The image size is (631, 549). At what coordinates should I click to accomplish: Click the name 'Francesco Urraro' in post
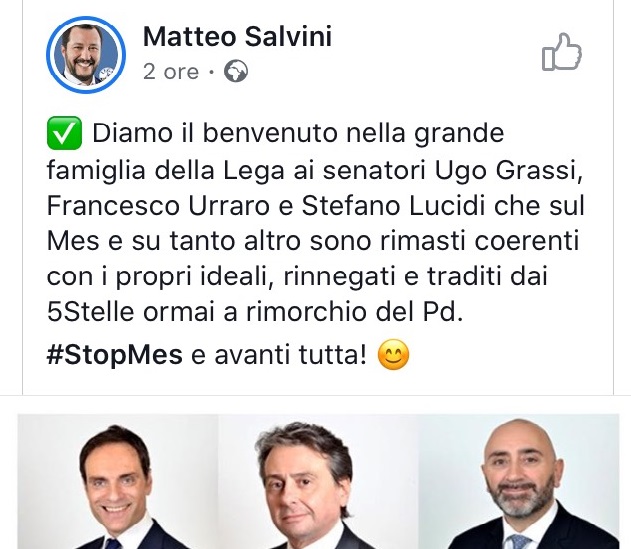pyautogui.click(x=159, y=206)
